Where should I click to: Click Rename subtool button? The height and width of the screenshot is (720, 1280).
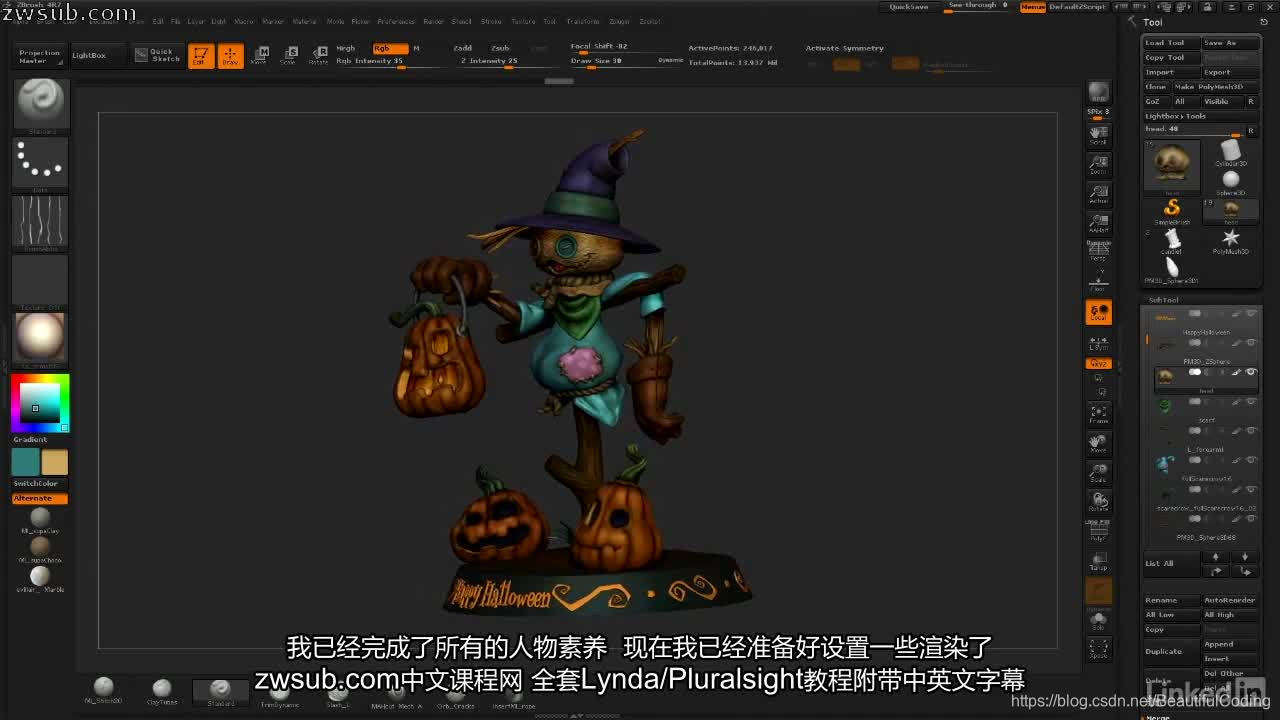(x=1171, y=600)
